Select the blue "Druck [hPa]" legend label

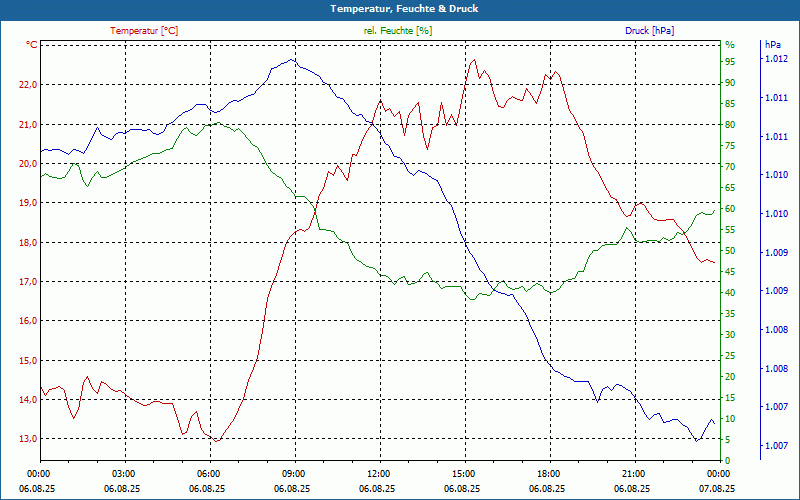(x=649, y=31)
